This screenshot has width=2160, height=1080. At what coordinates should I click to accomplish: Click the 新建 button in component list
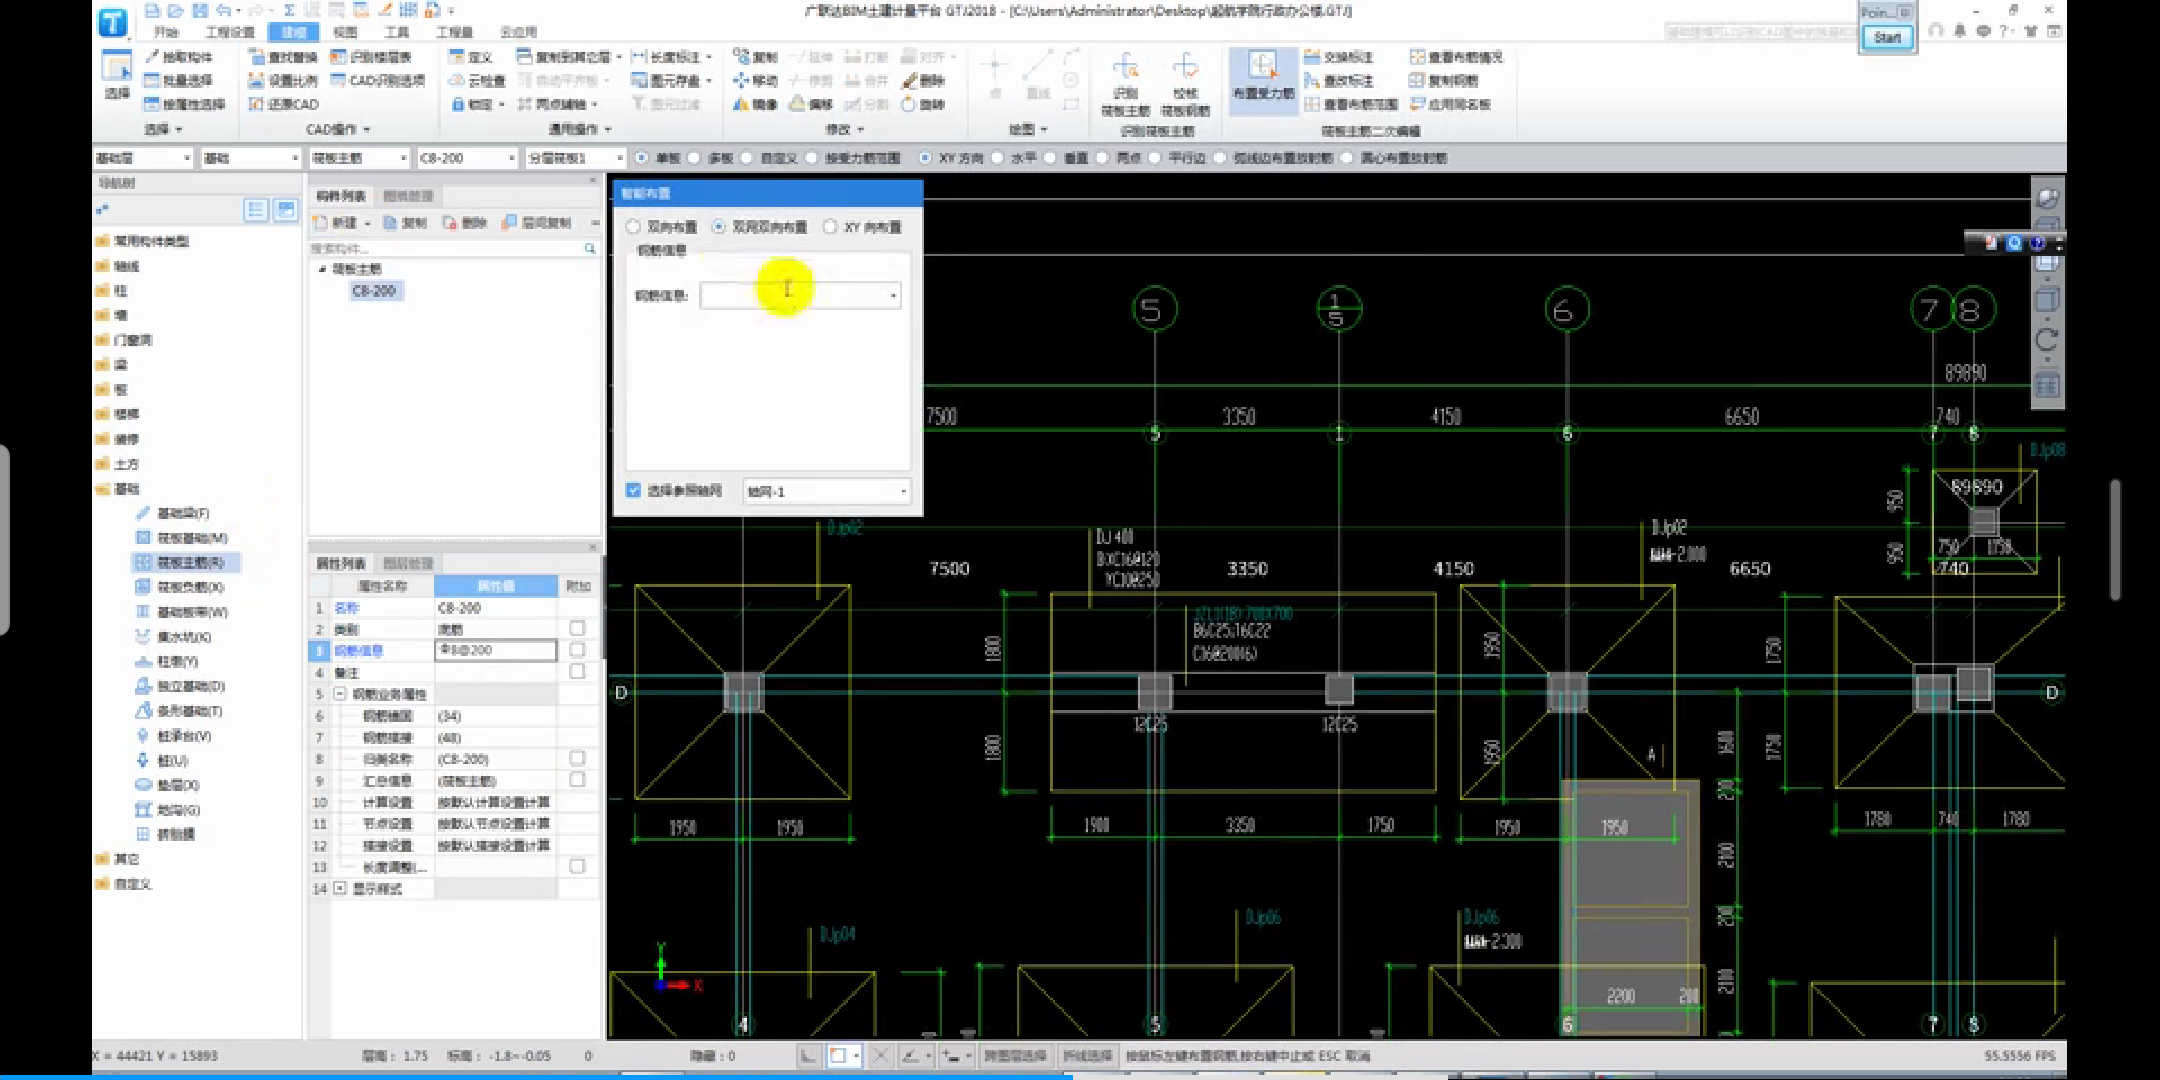pyautogui.click(x=342, y=222)
